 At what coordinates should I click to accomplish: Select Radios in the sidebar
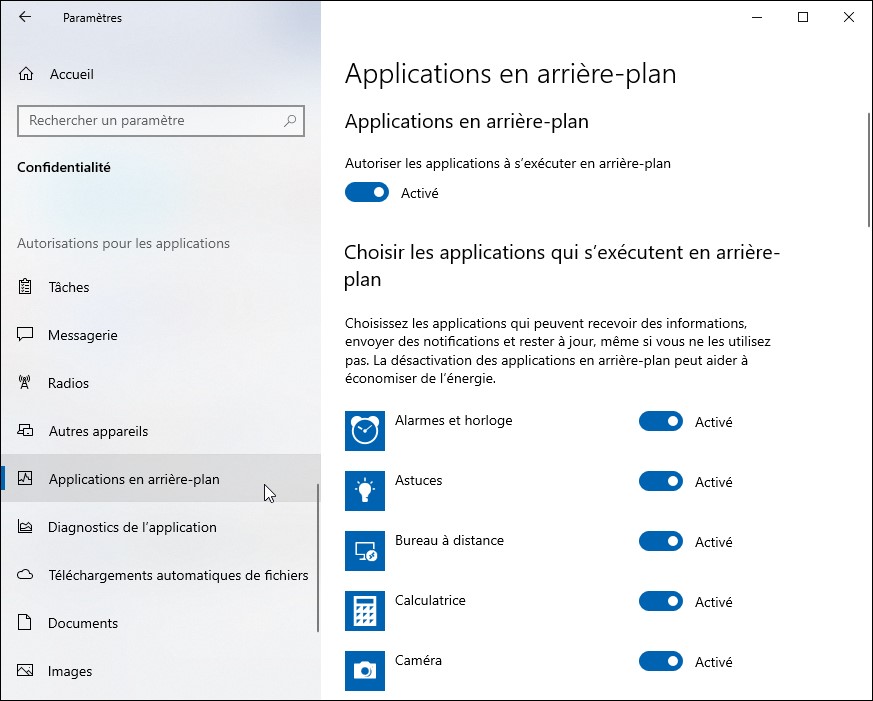click(68, 383)
